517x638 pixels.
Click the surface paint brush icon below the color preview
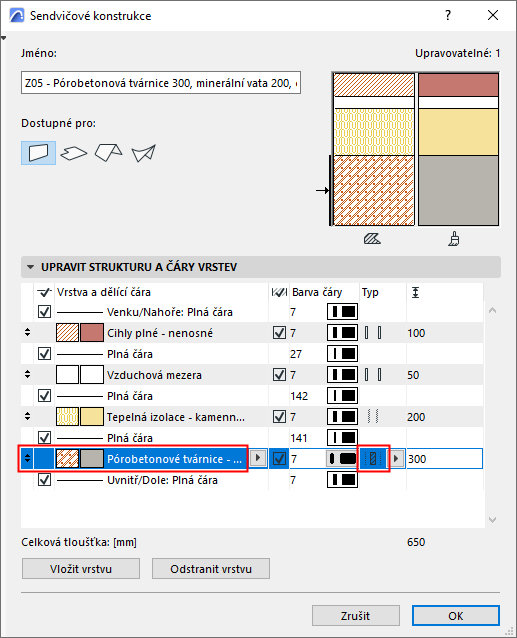pos(454,239)
